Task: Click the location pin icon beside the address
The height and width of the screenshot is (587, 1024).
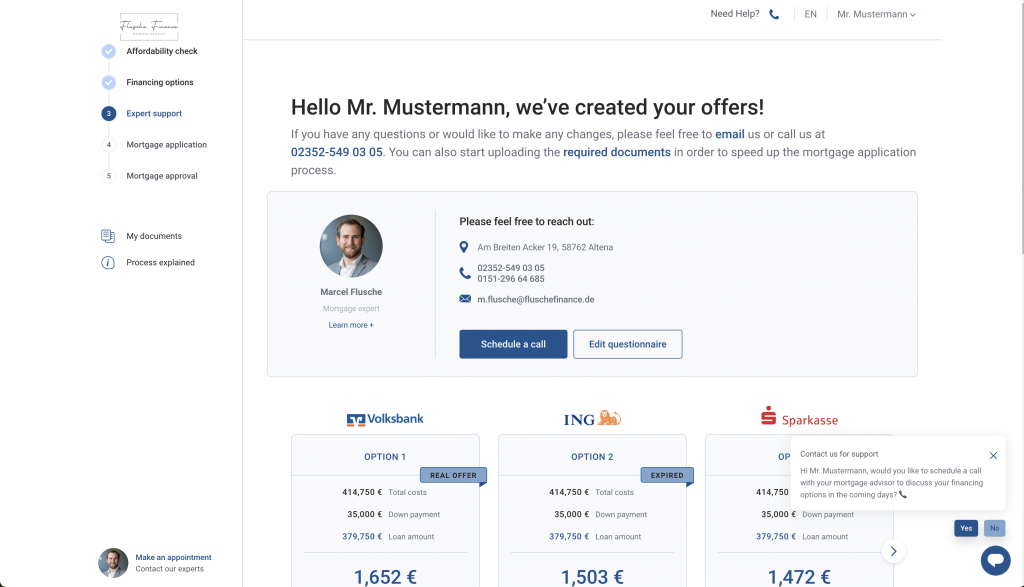Action: [463, 246]
